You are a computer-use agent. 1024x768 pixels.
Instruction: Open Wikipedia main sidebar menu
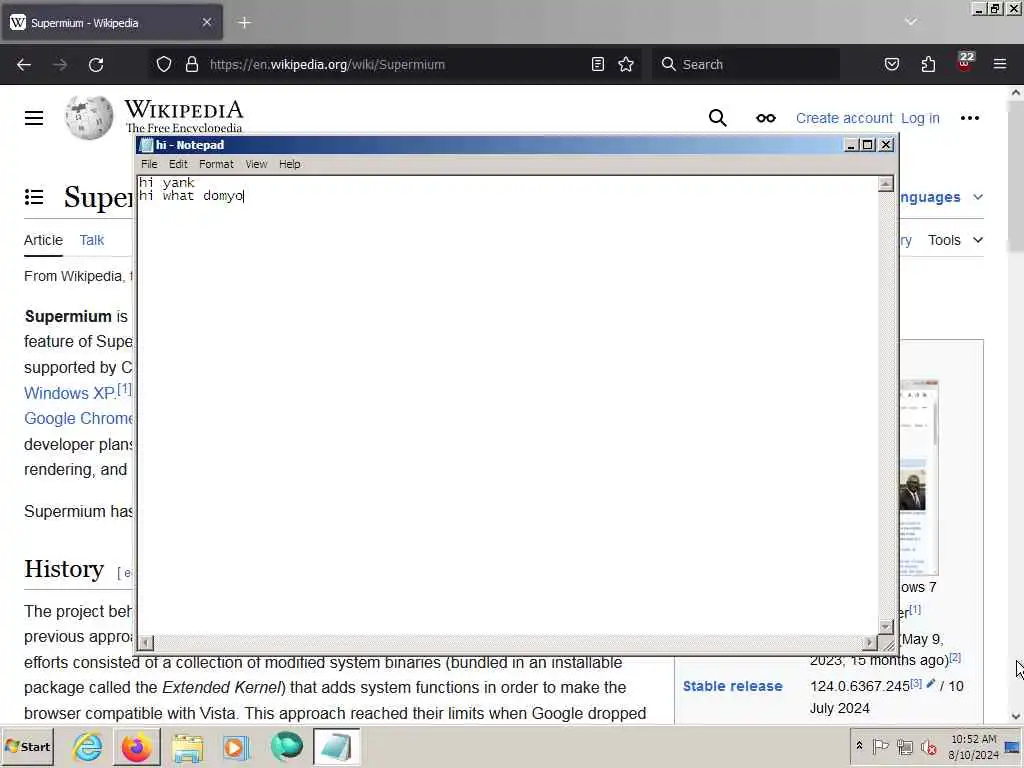34,118
